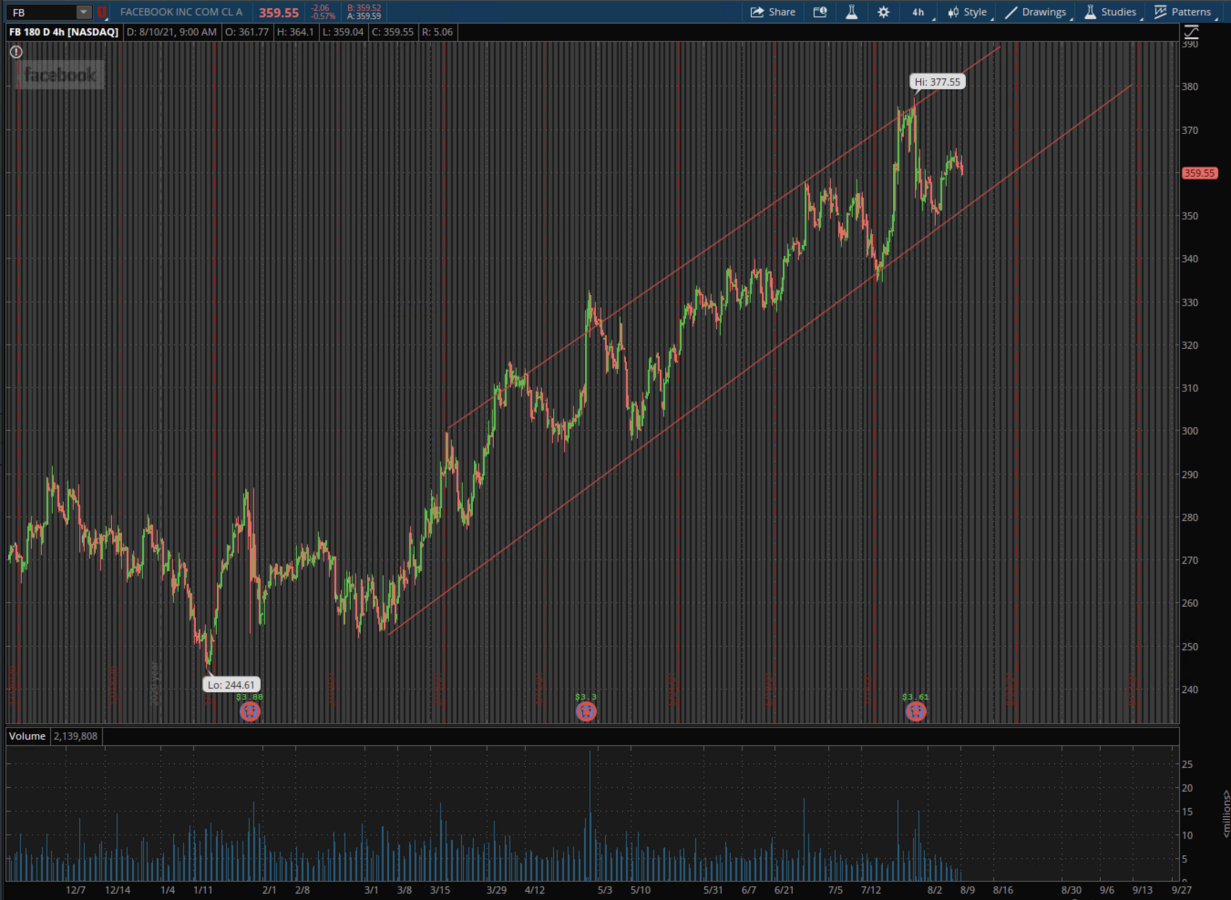Click the 300 price axis label
This screenshot has width=1231, height=900.
[x=1190, y=431]
